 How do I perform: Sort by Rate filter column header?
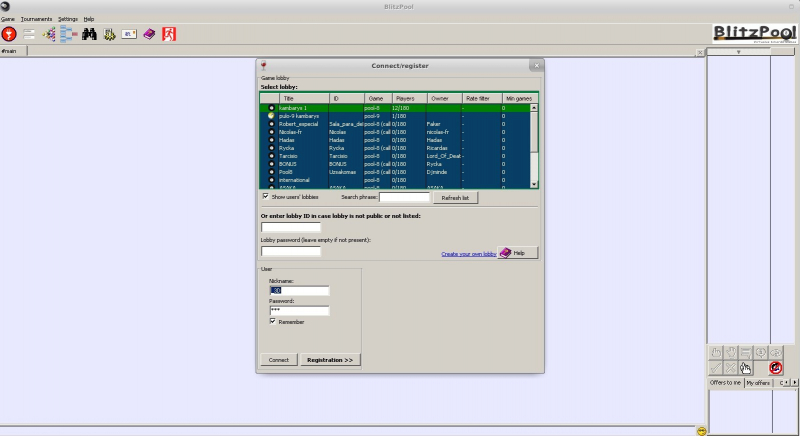point(482,98)
